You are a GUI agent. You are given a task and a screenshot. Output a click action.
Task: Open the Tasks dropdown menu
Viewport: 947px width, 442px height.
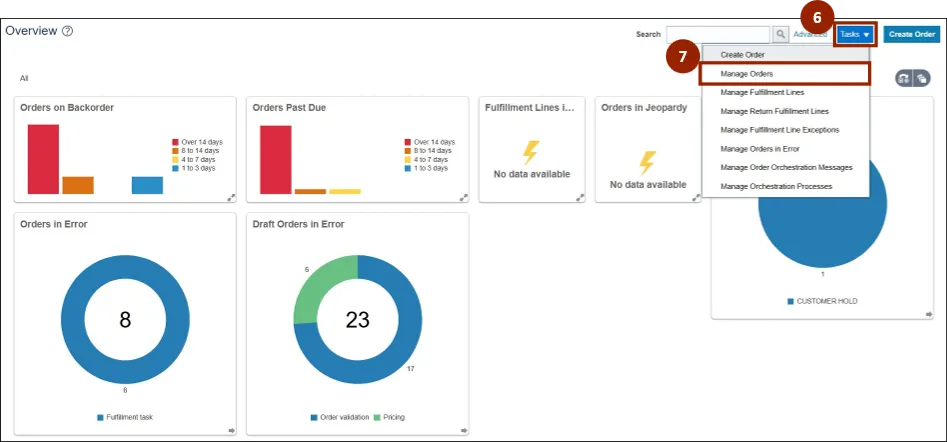click(855, 34)
